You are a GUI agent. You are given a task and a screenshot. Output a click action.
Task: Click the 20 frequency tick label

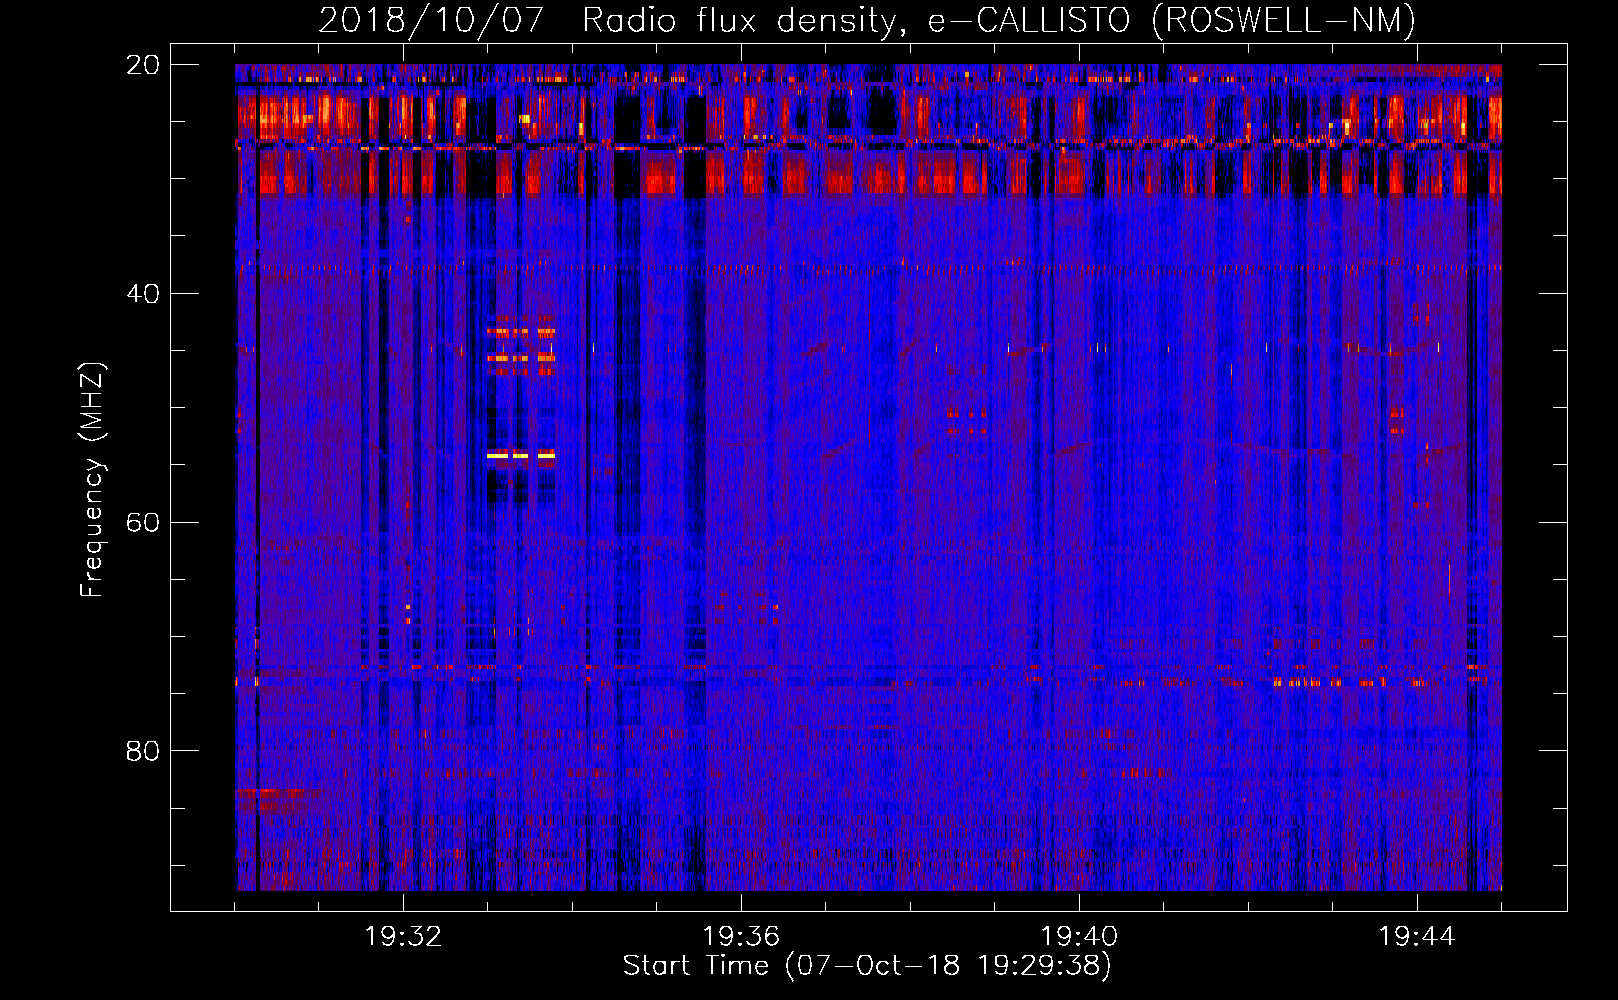tap(142, 65)
